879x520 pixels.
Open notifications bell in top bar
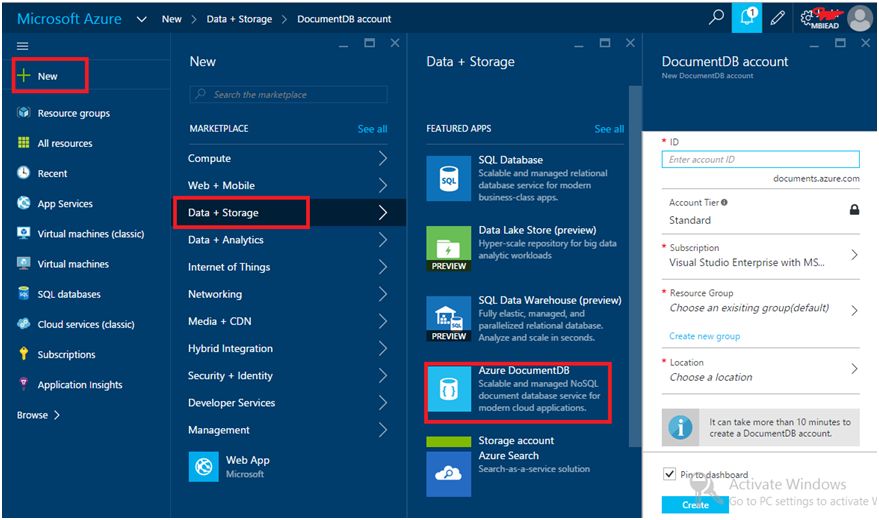(x=747, y=17)
